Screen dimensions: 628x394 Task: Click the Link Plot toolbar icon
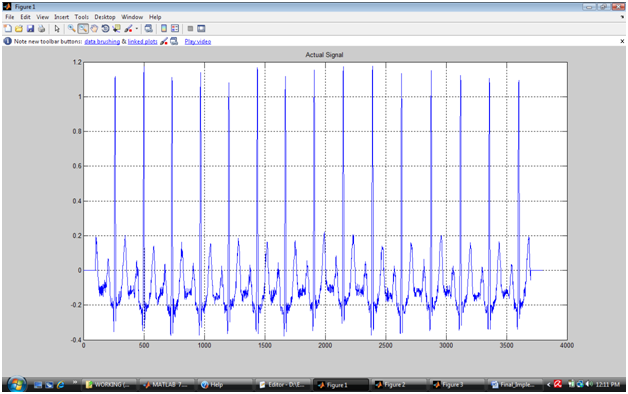(149, 28)
